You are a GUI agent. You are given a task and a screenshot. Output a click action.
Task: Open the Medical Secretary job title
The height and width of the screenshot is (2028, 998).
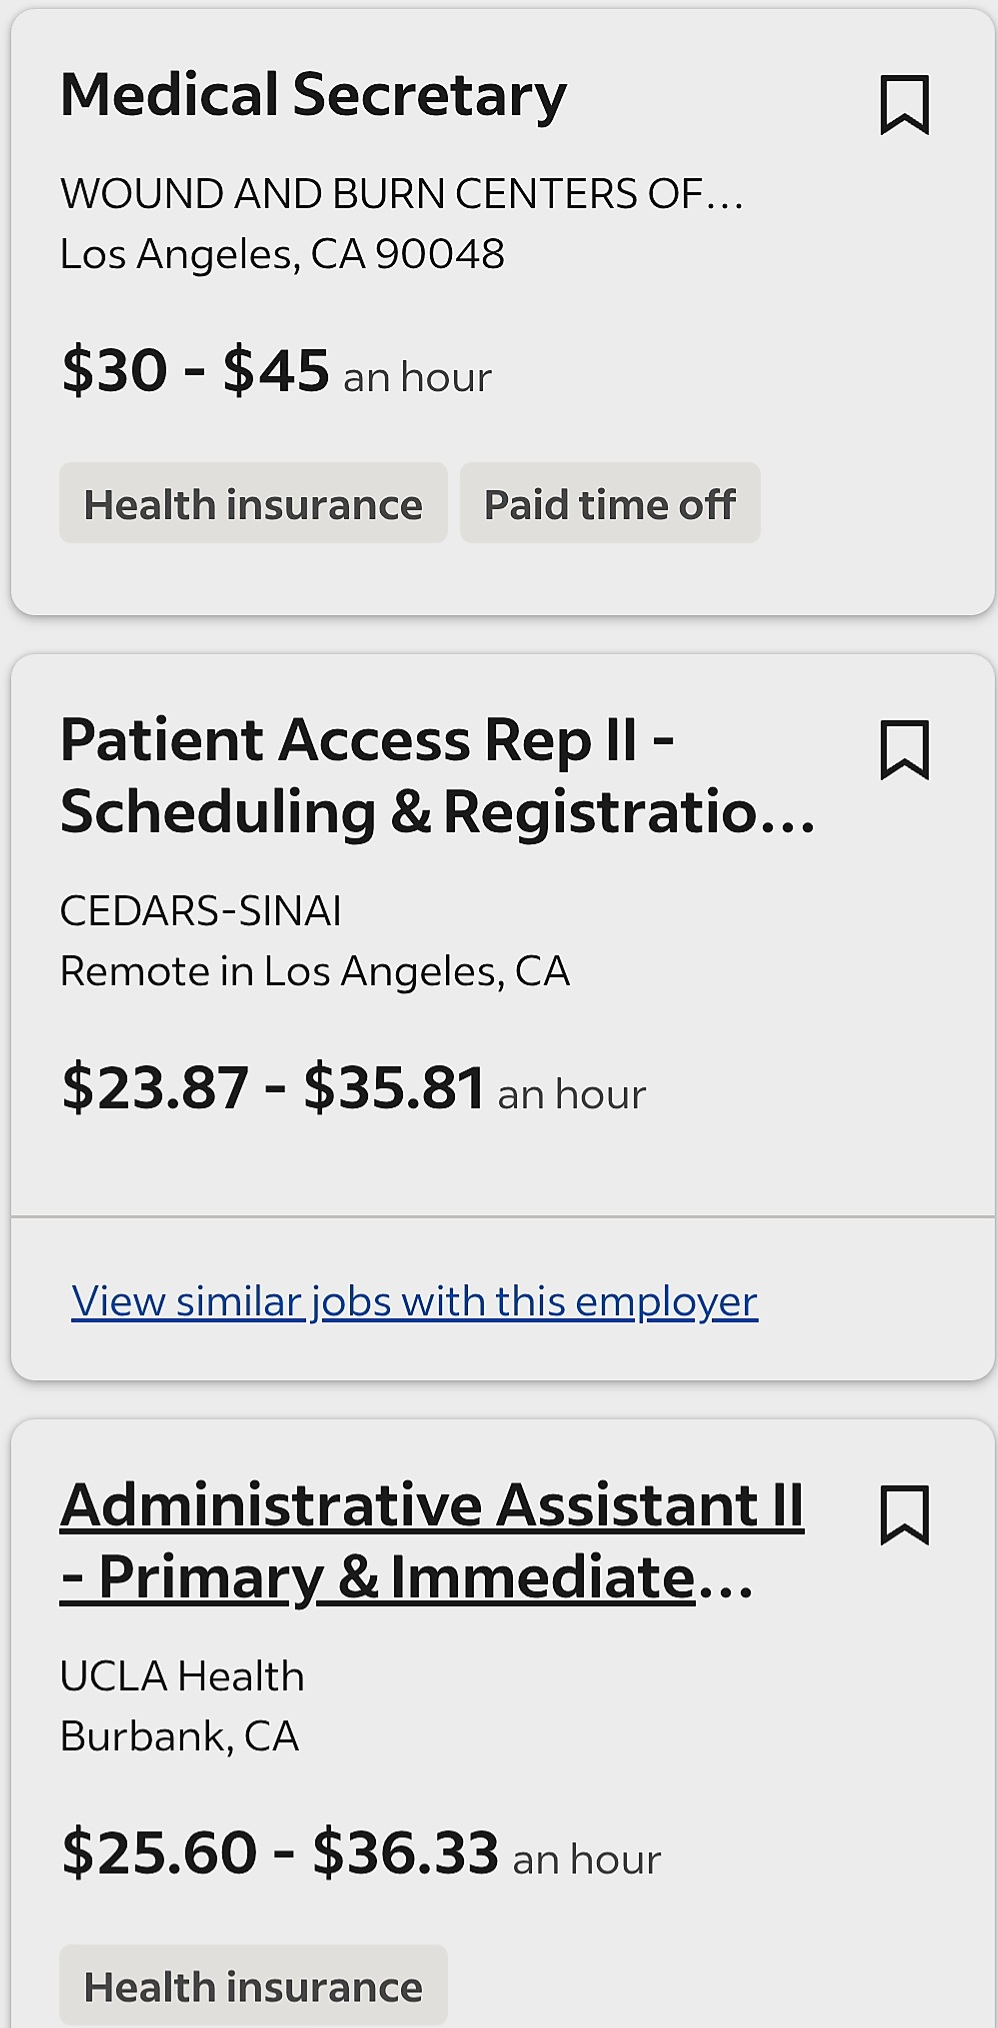[x=313, y=97]
